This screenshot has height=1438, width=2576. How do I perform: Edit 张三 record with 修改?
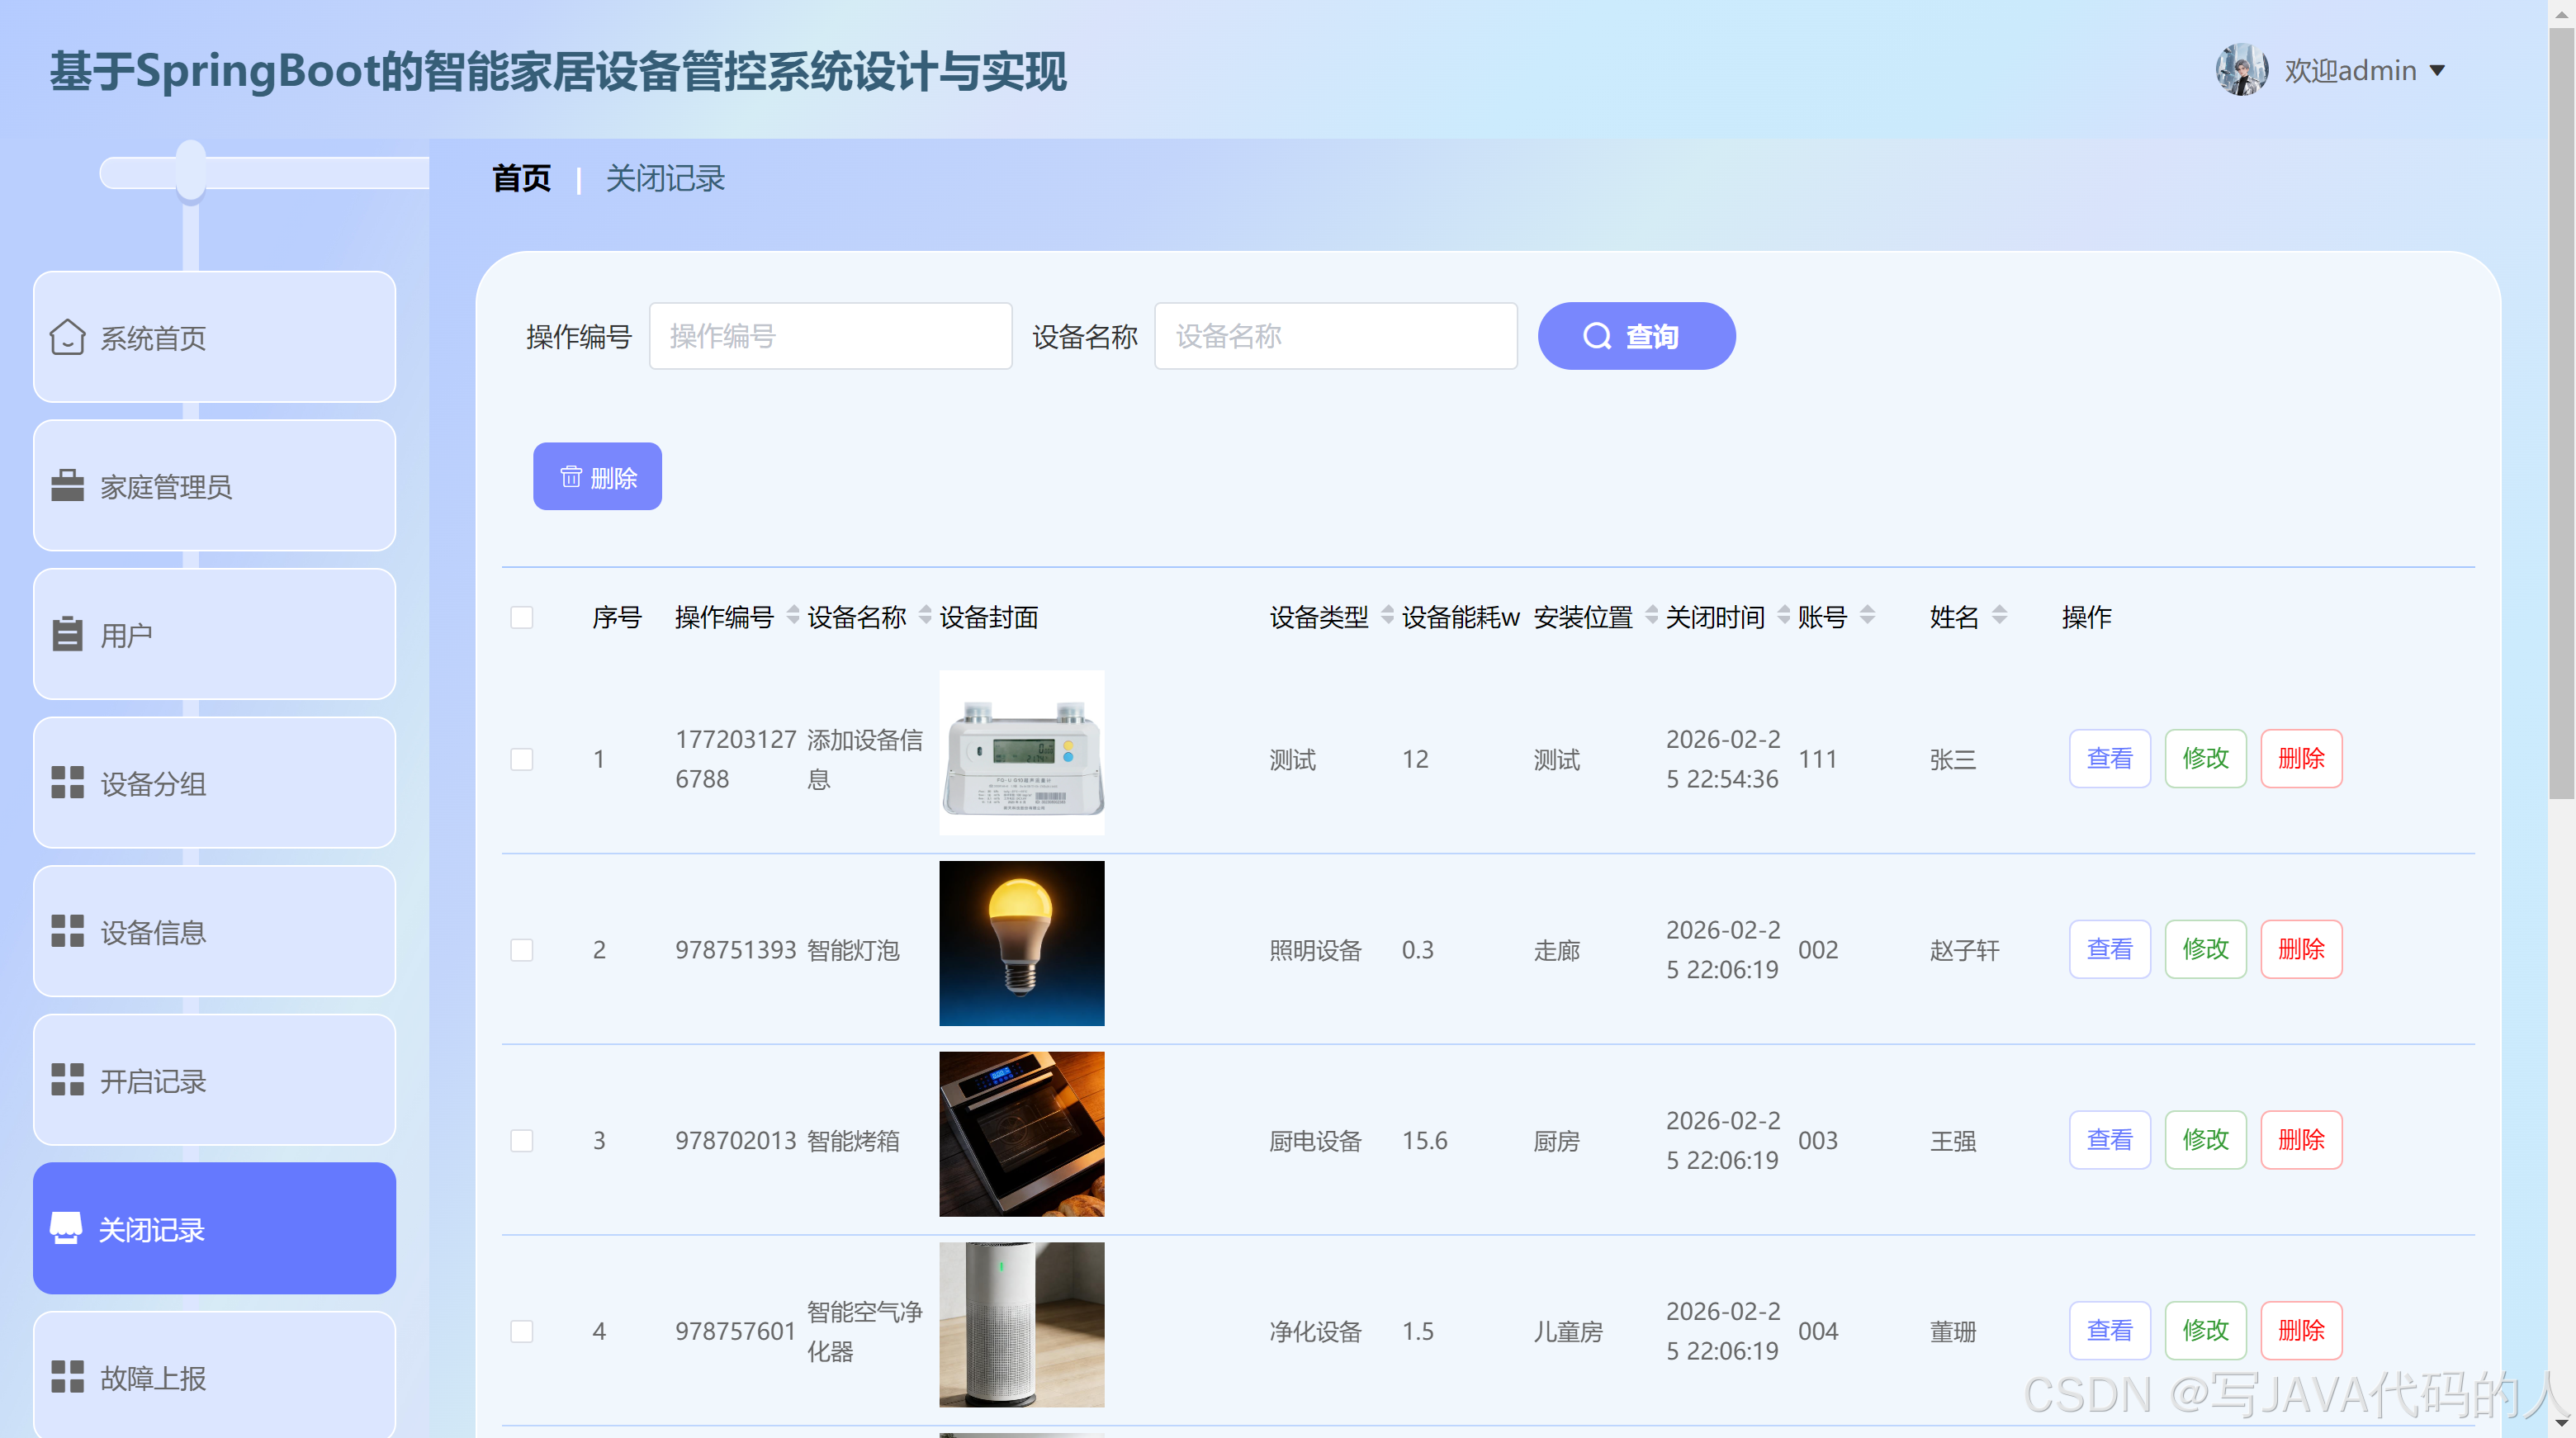tap(2205, 758)
